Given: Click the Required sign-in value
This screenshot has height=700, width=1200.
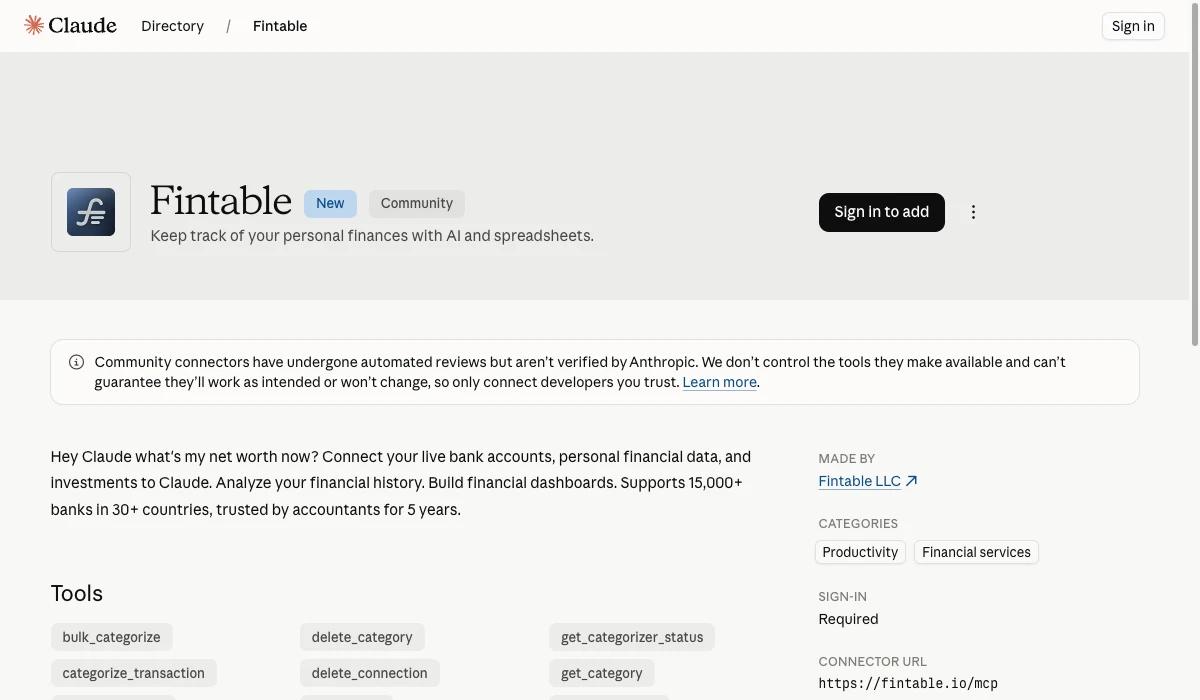Looking at the screenshot, I should pyautogui.click(x=848, y=619).
